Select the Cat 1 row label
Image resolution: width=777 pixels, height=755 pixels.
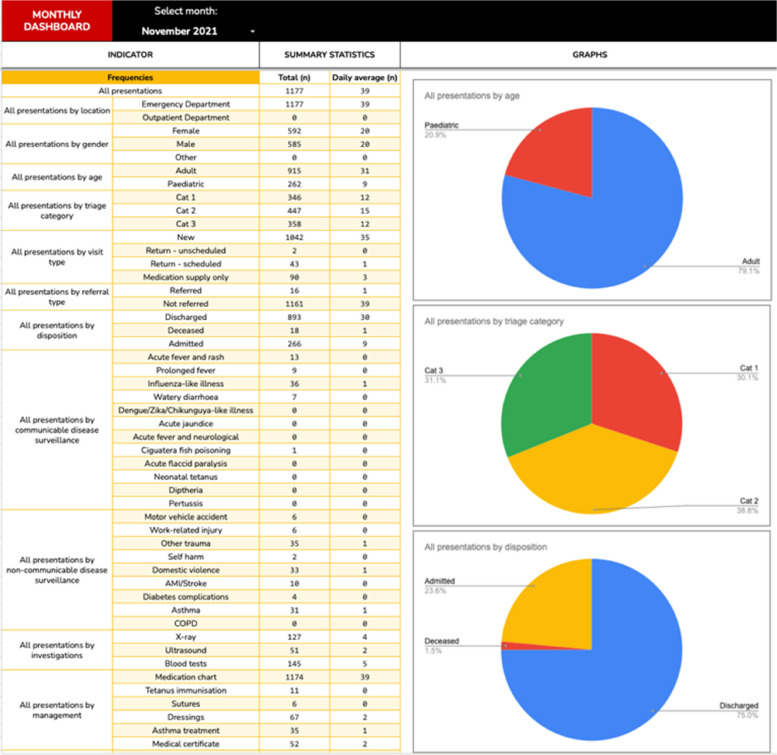pyautogui.click(x=186, y=197)
